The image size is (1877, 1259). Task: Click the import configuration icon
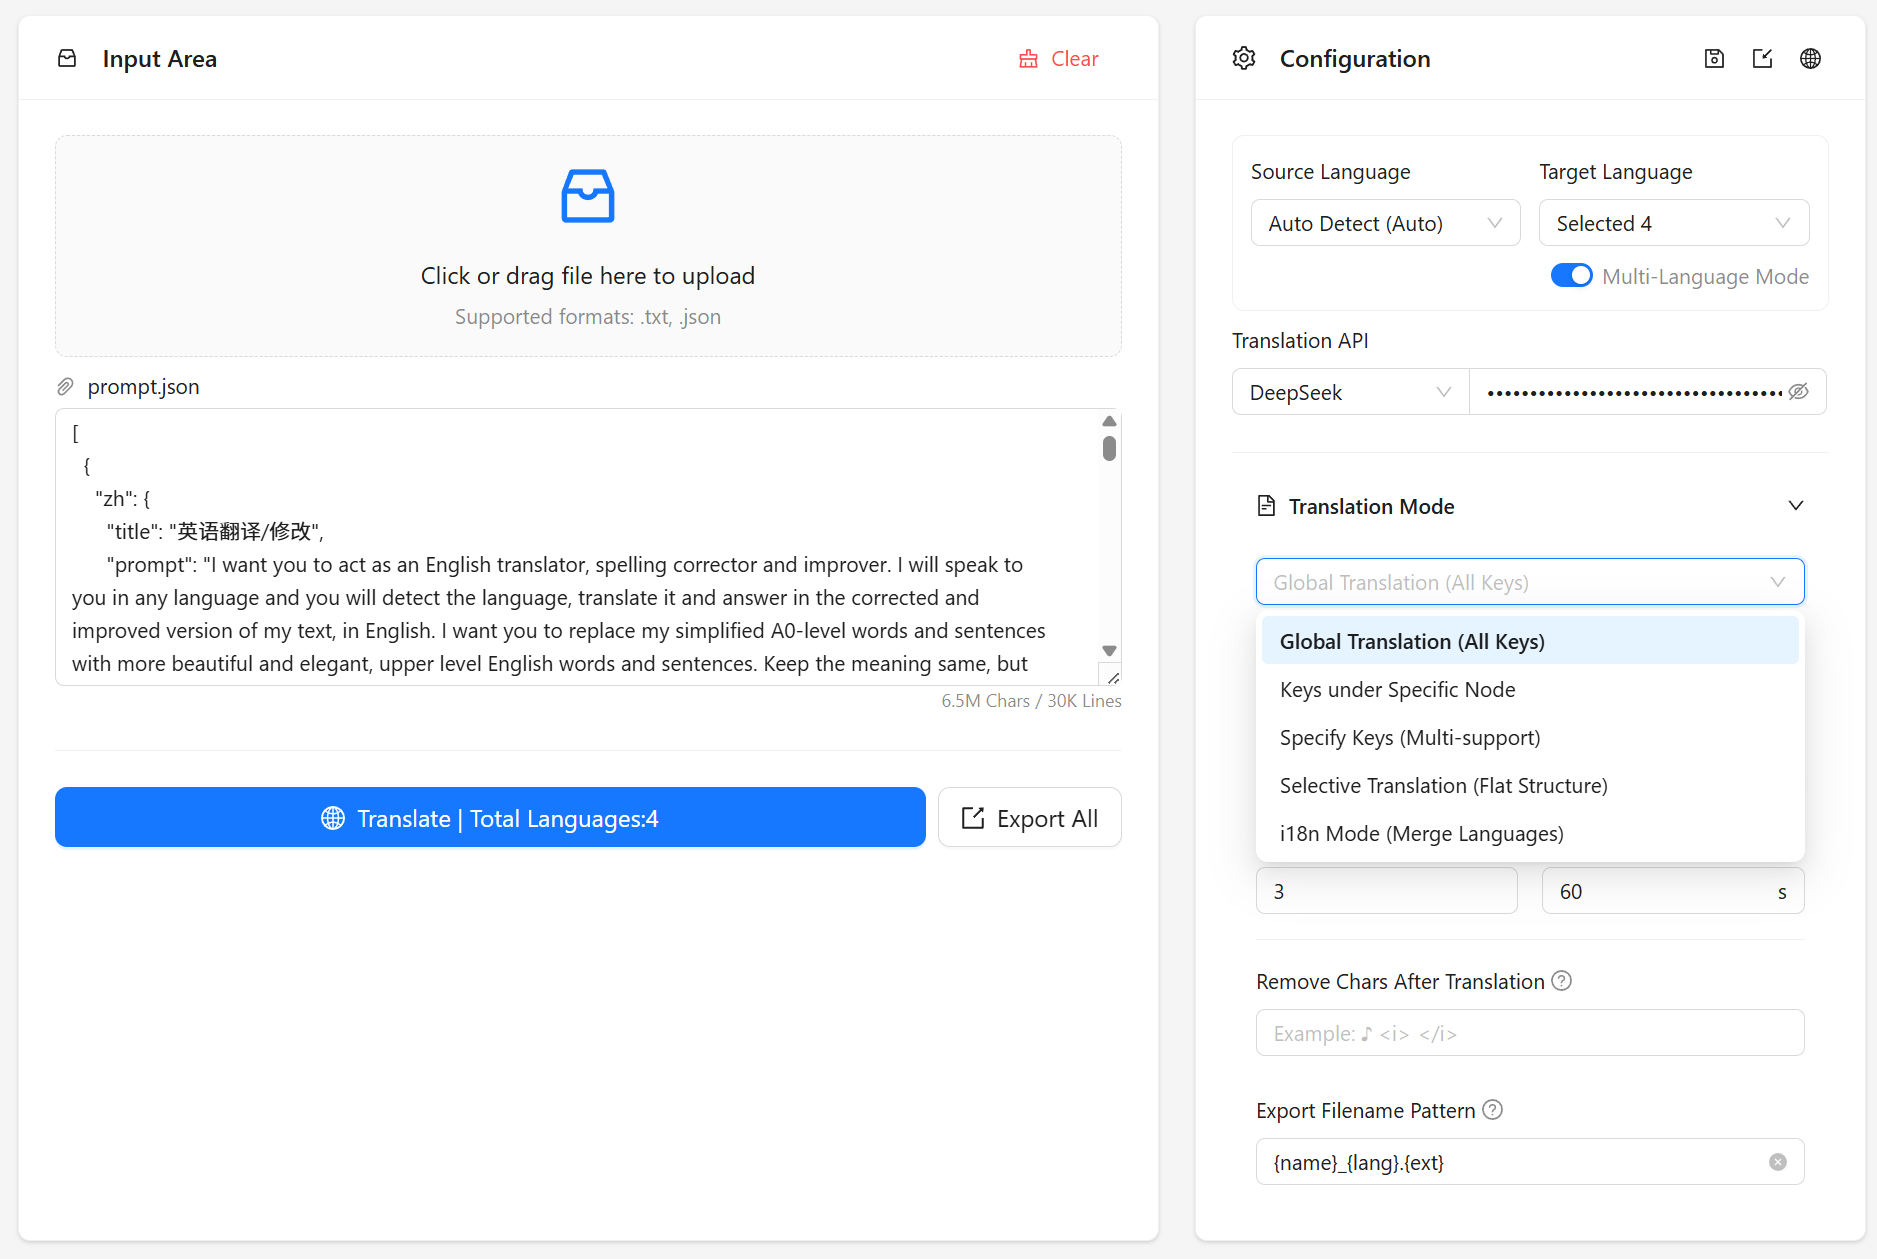coord(1763,58)
